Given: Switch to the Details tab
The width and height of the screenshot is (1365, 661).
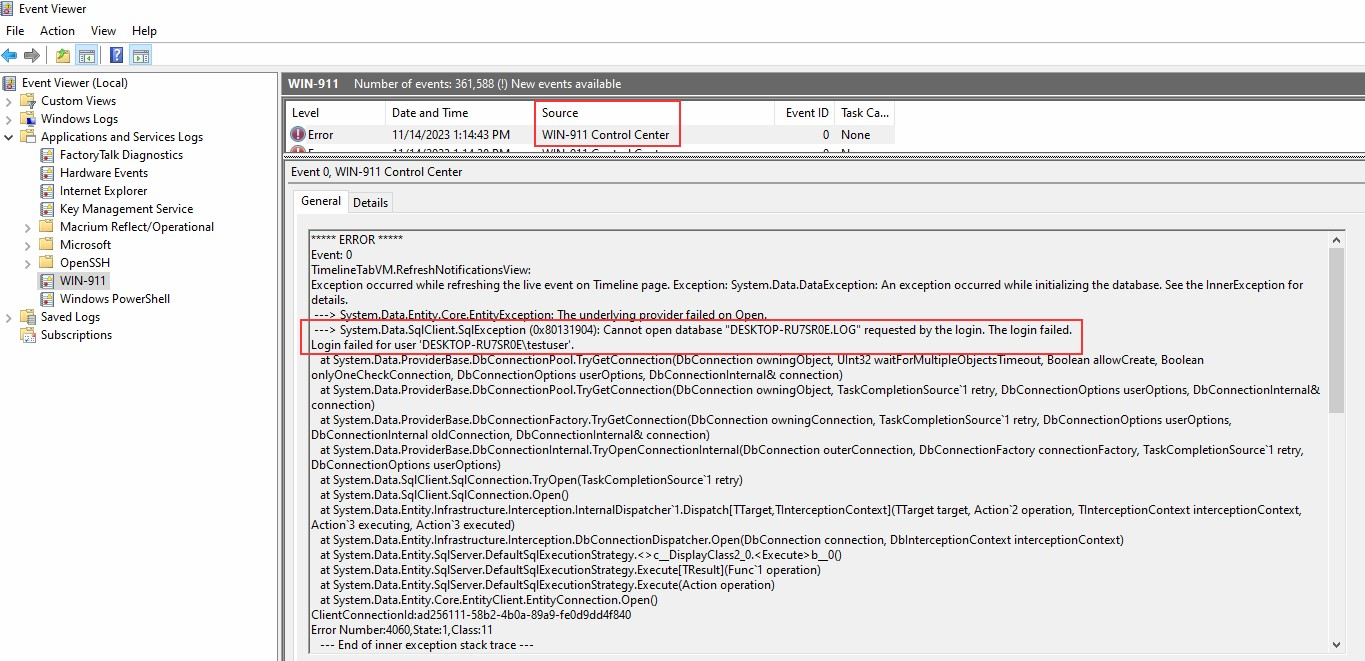Looking at the screenshot, I should click(x=370, y=202).
